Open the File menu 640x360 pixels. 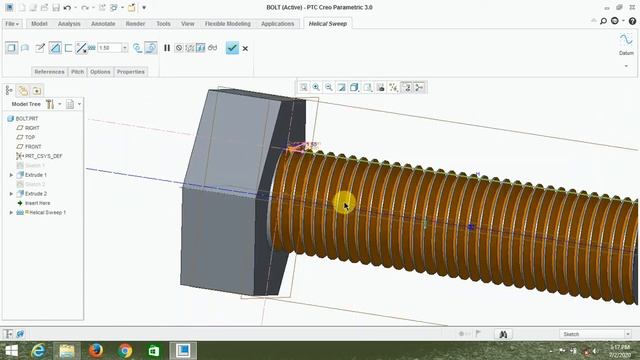12,24
